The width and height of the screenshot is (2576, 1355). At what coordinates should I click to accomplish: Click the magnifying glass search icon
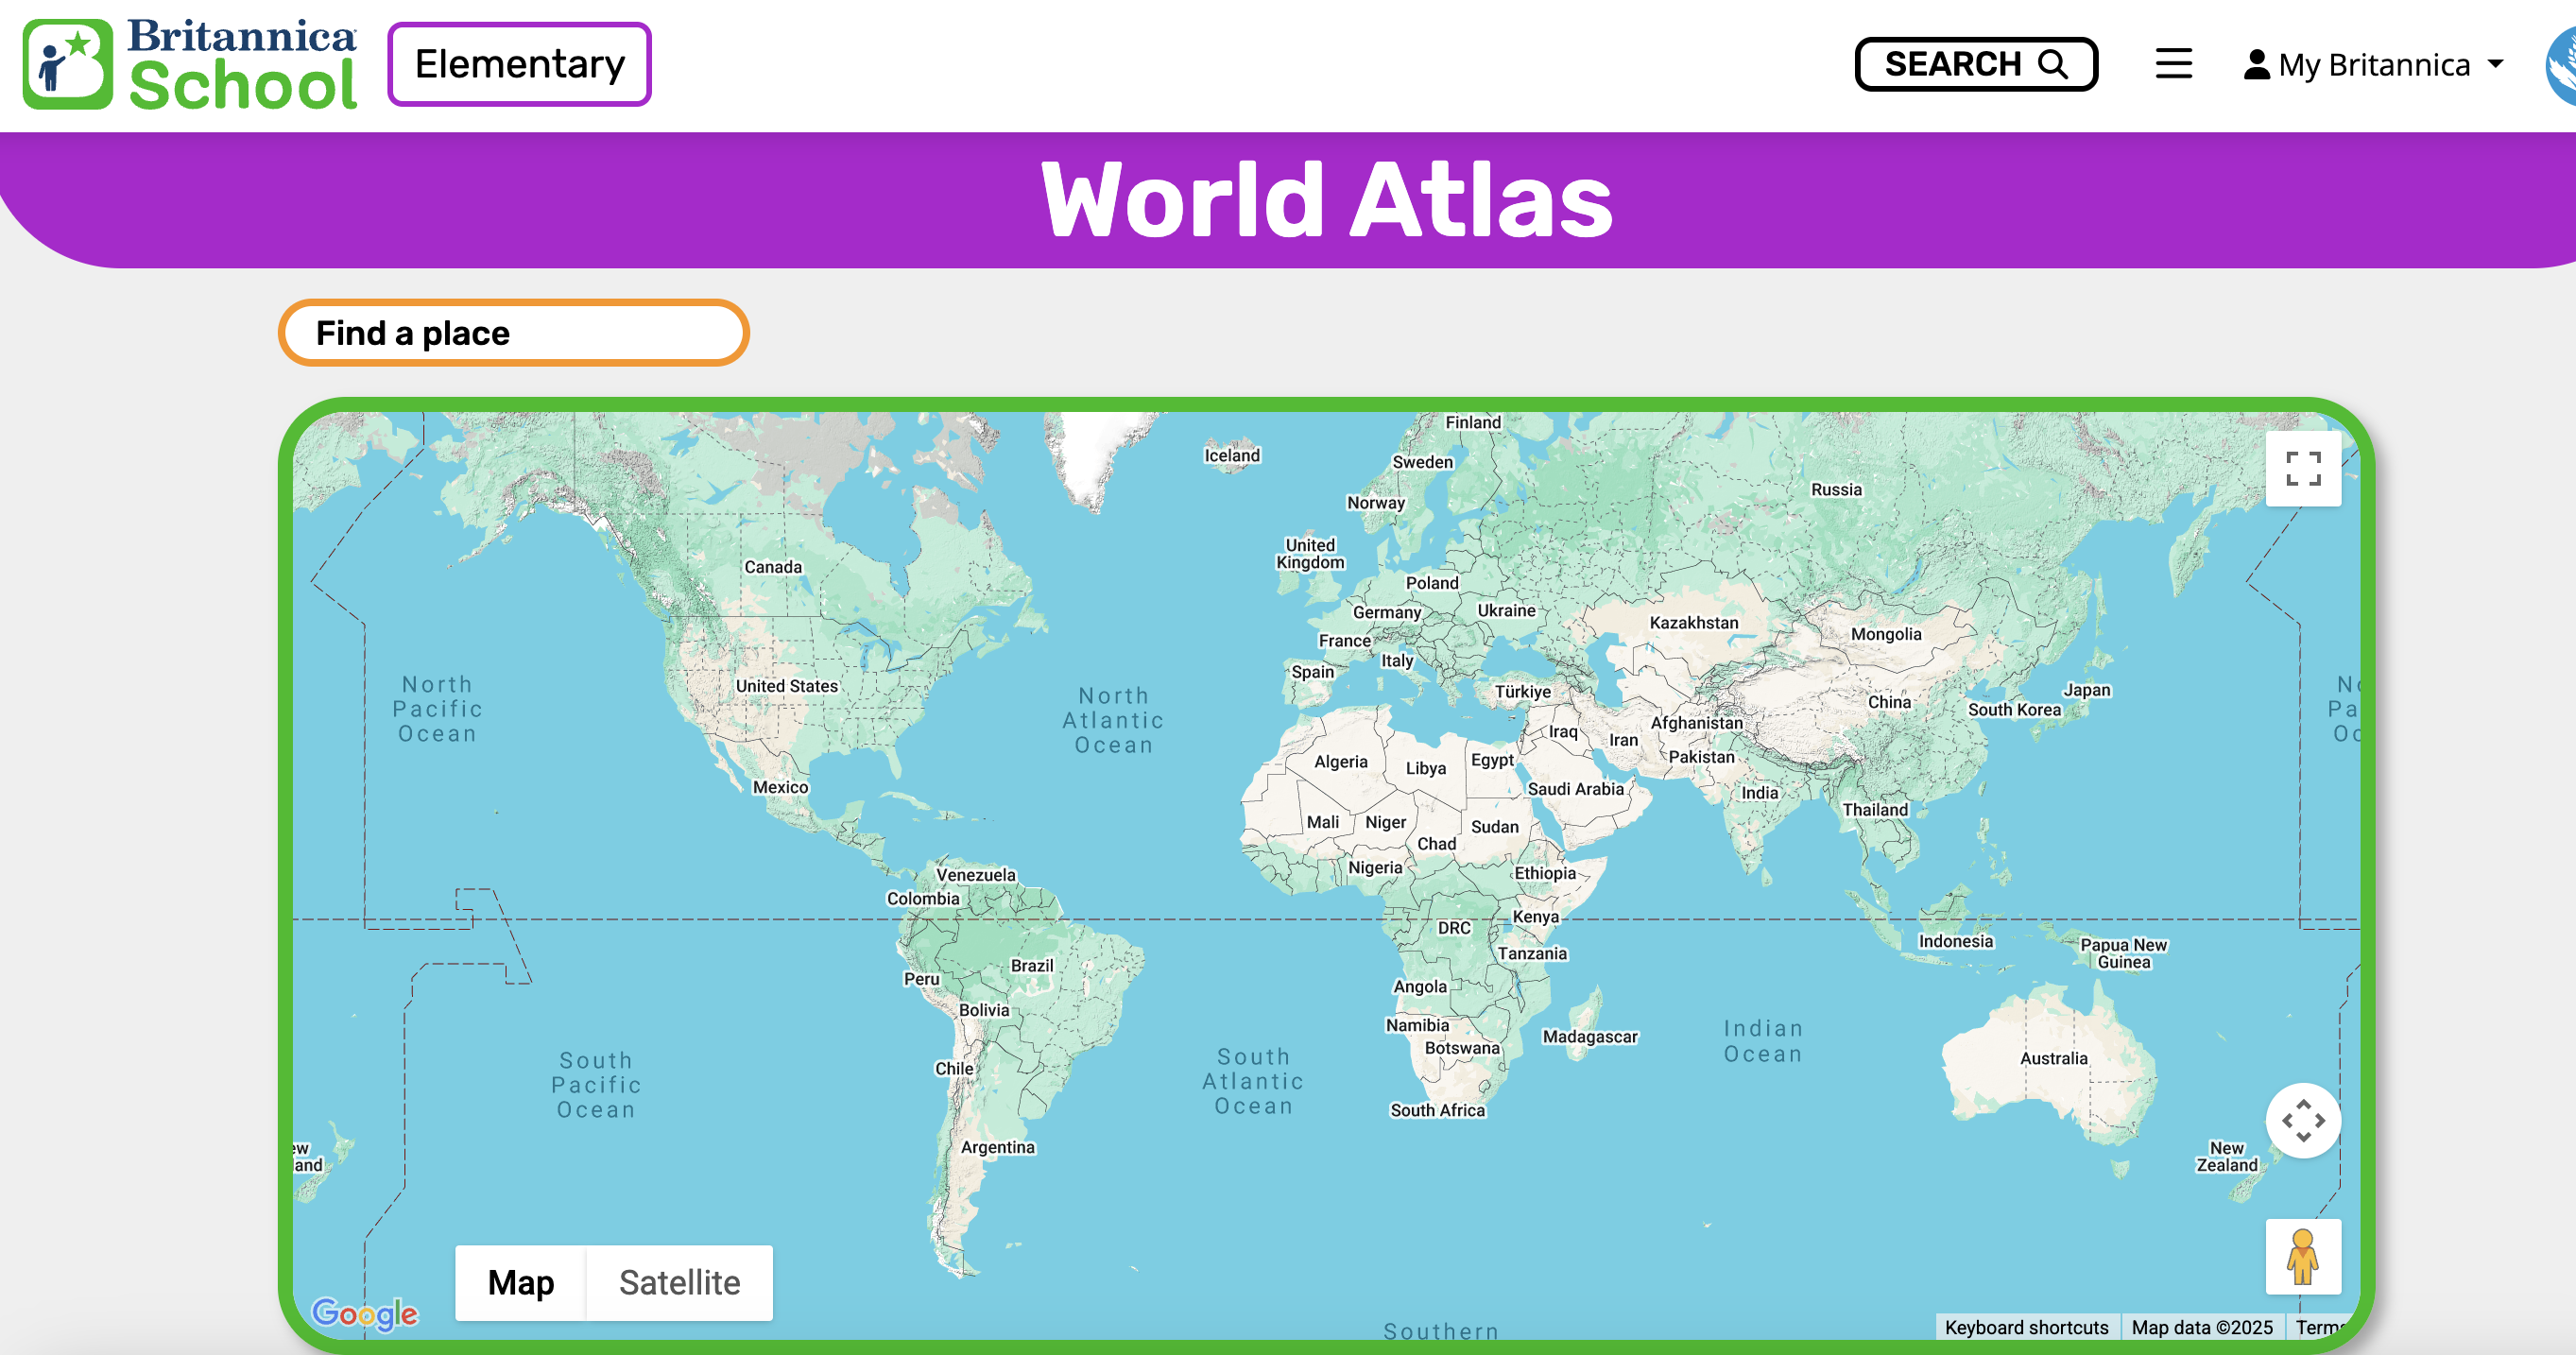tap(2053, 64)
